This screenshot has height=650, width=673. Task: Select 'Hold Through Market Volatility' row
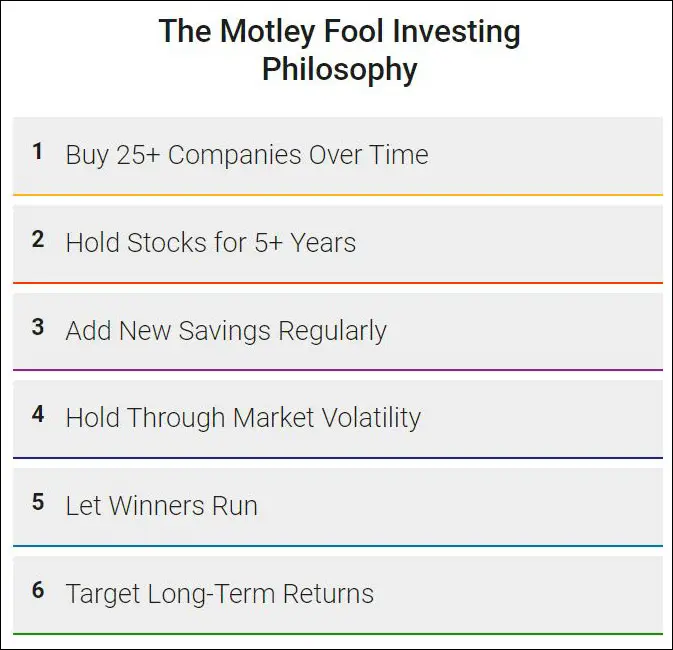tap(243, 418)
